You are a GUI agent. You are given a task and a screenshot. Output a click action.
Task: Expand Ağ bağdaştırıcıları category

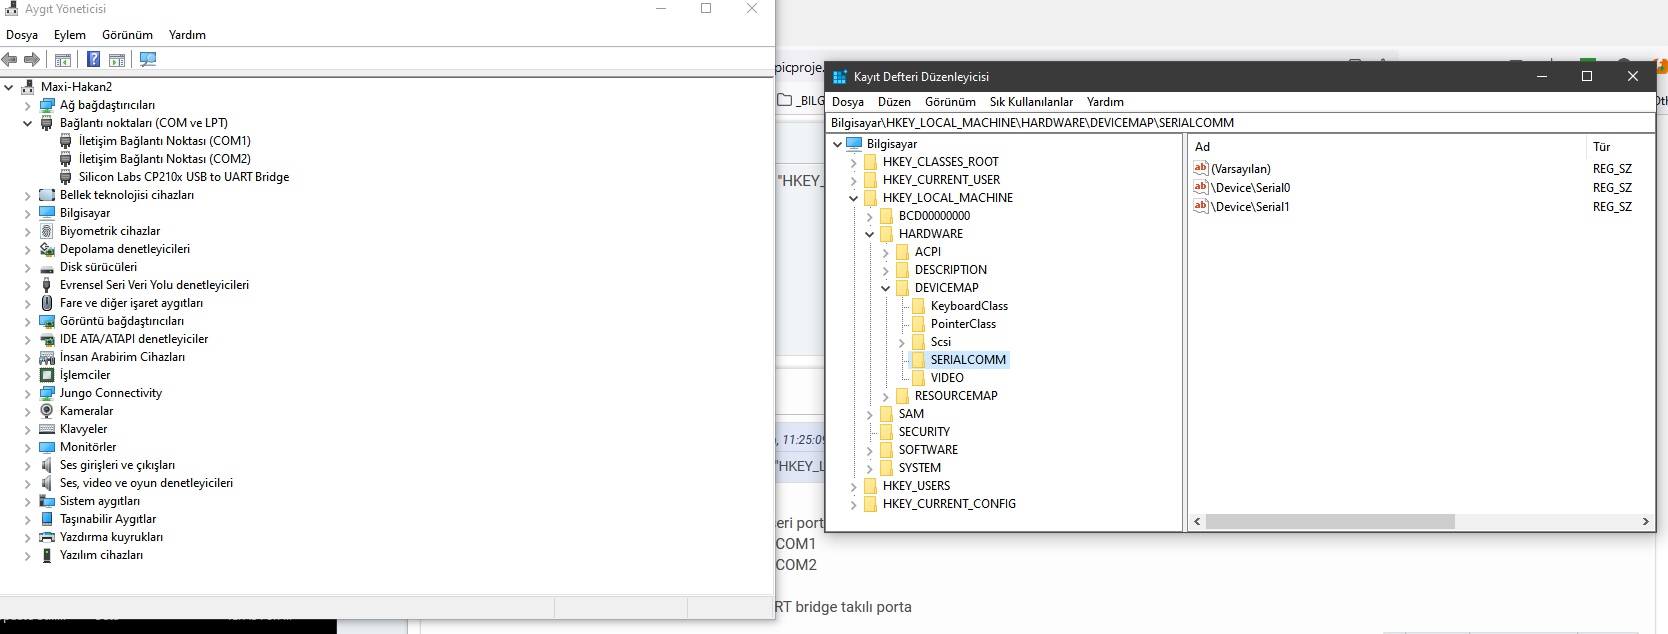[28, 105]
